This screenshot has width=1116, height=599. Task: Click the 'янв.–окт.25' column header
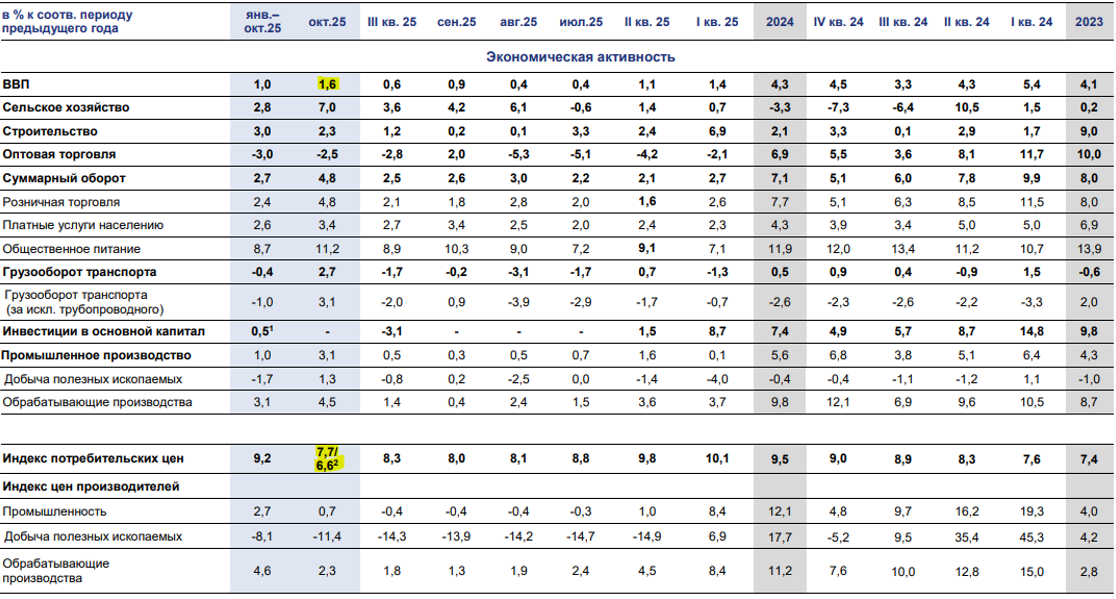pos(263,22)
